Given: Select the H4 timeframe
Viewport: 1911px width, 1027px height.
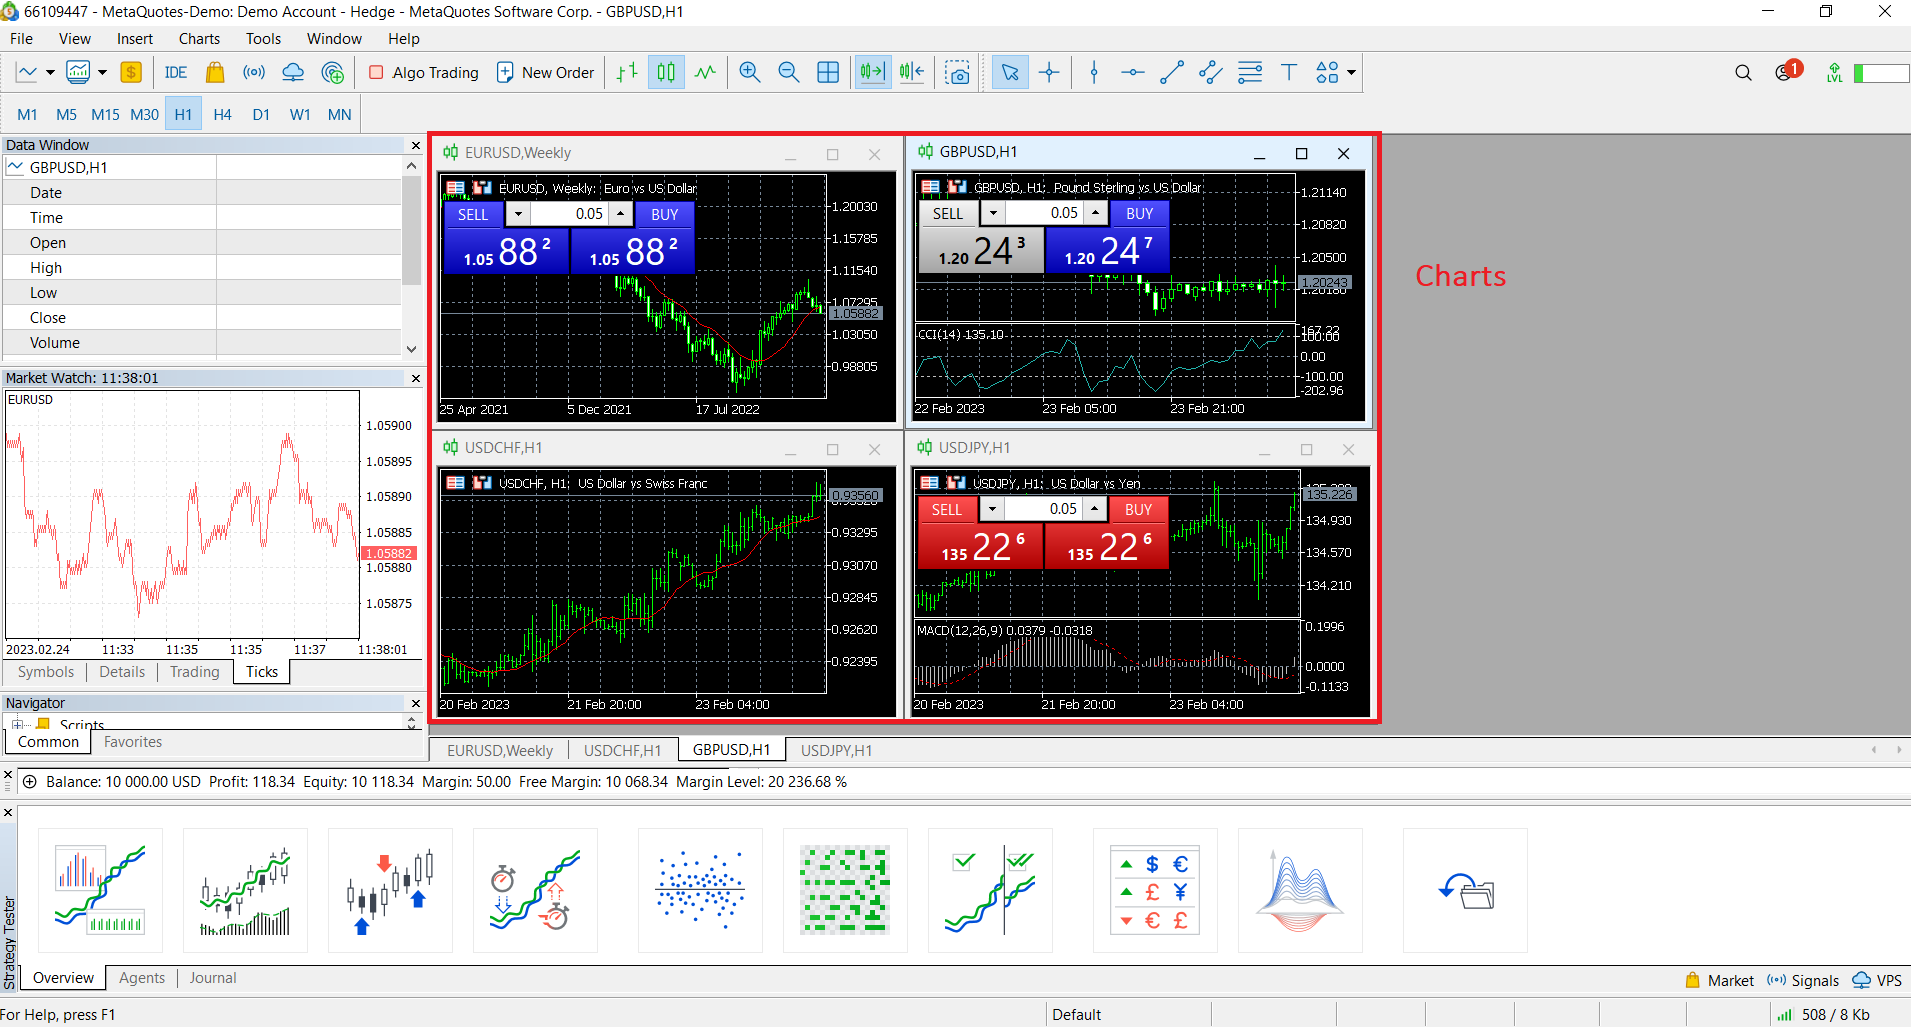Looking at the screenshot, I should [222, 114].
